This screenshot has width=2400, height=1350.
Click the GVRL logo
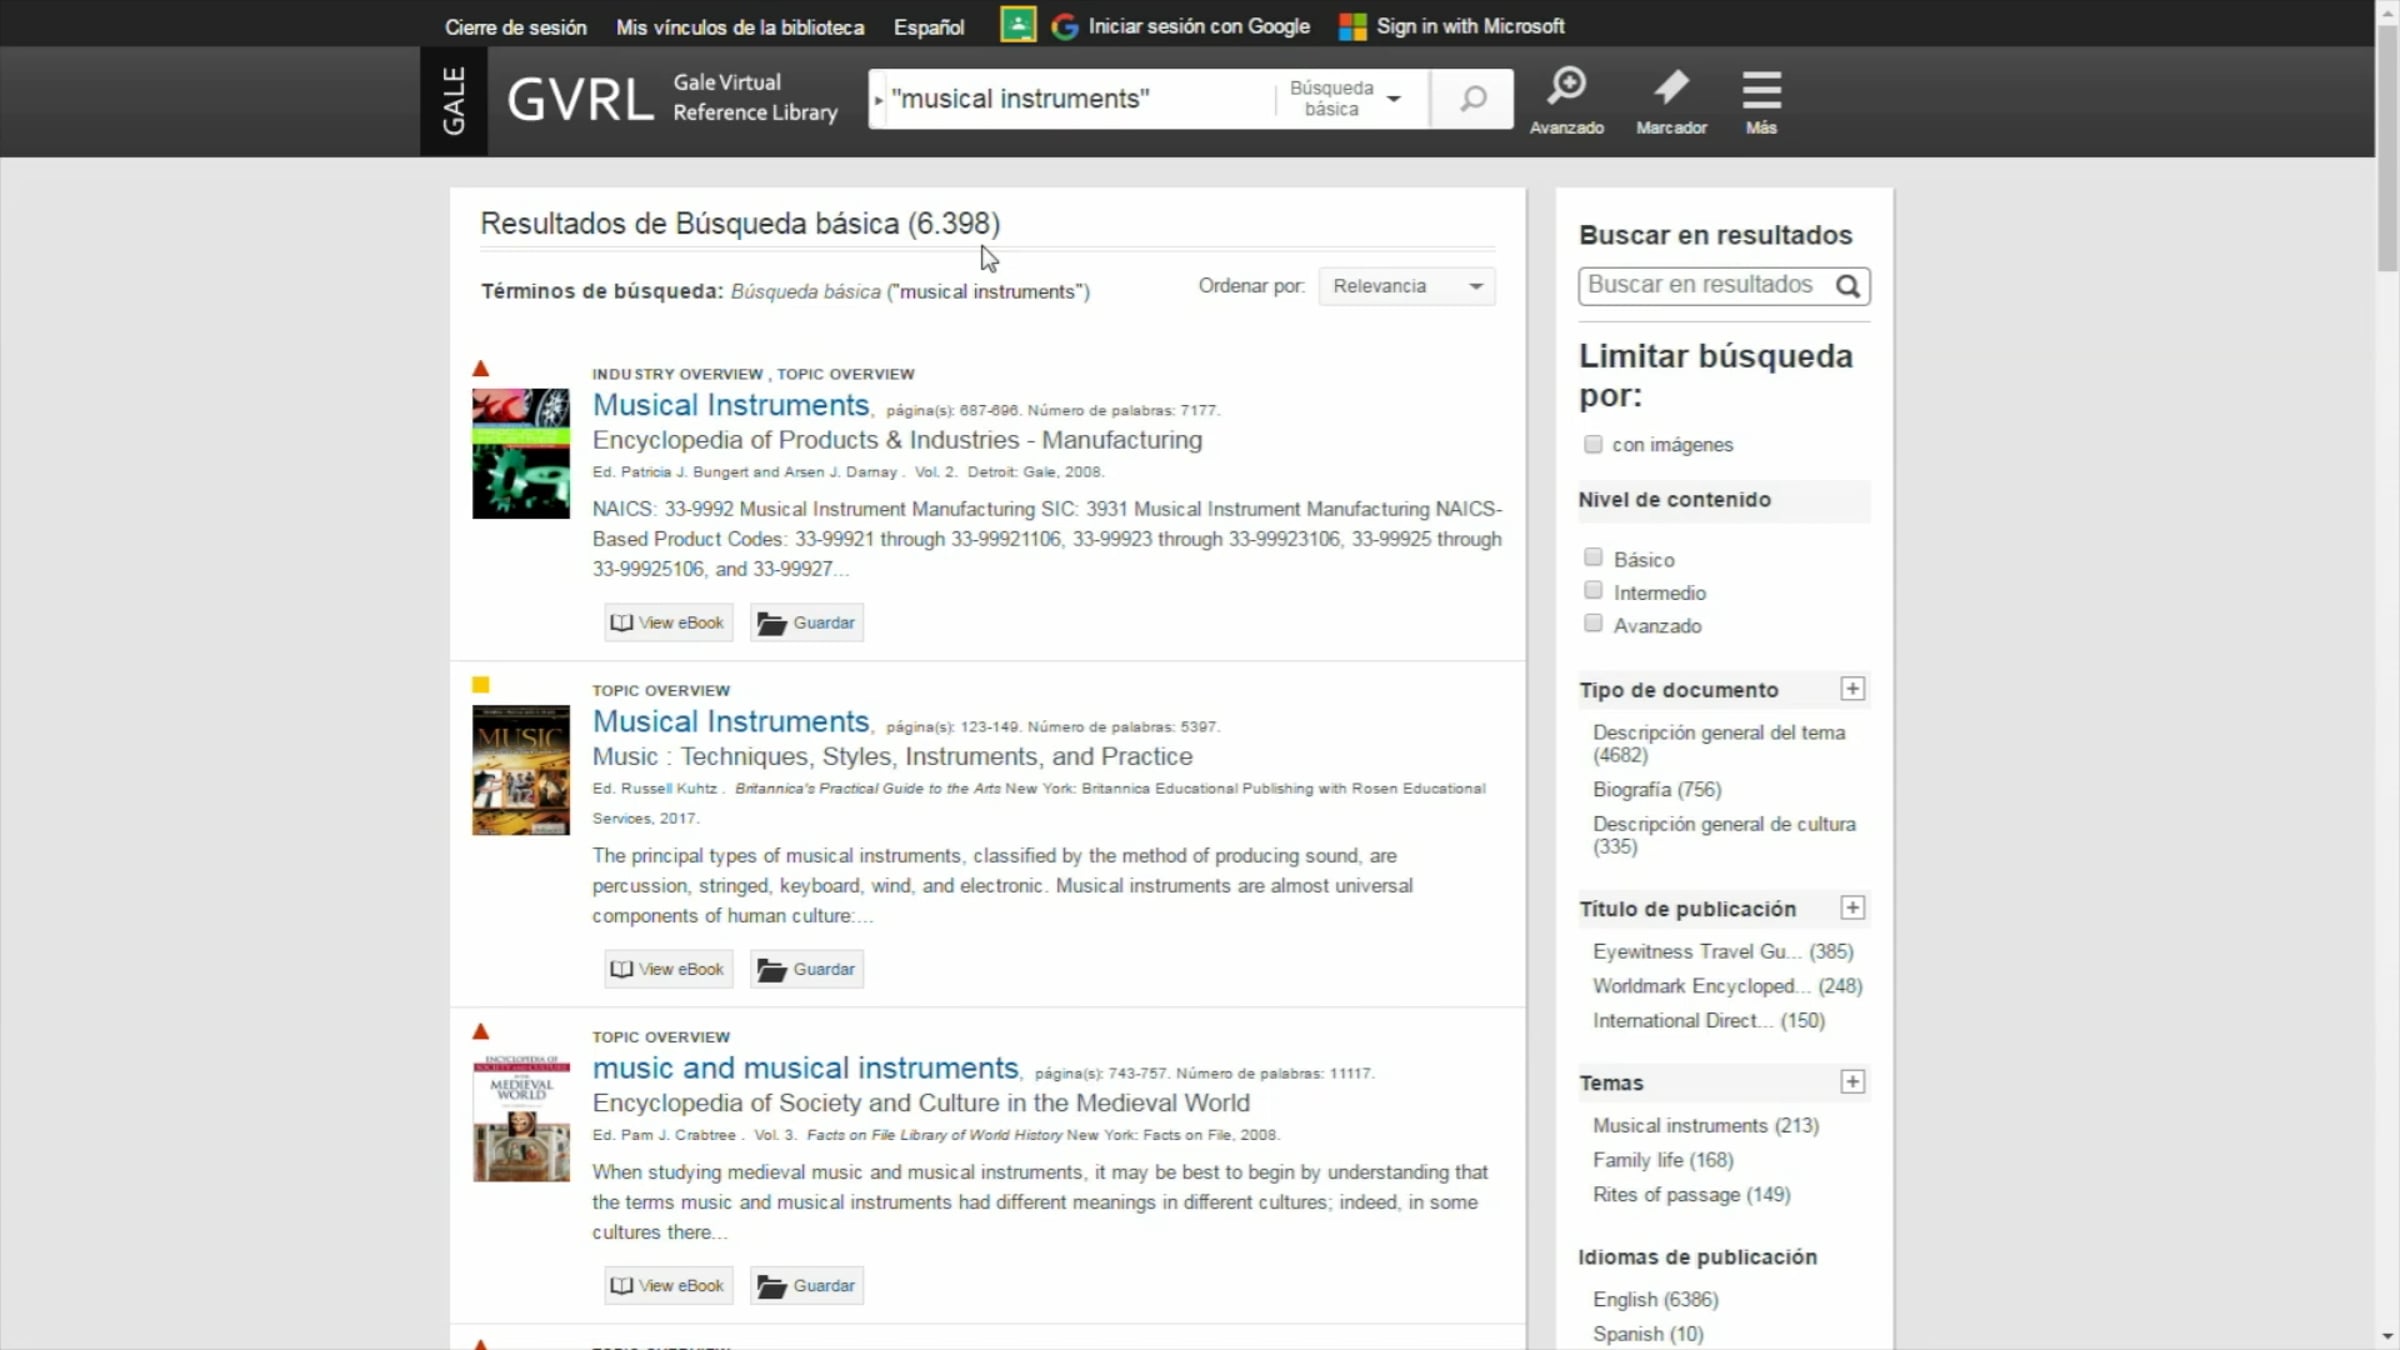pyautogui.click(x=580, y=100)
